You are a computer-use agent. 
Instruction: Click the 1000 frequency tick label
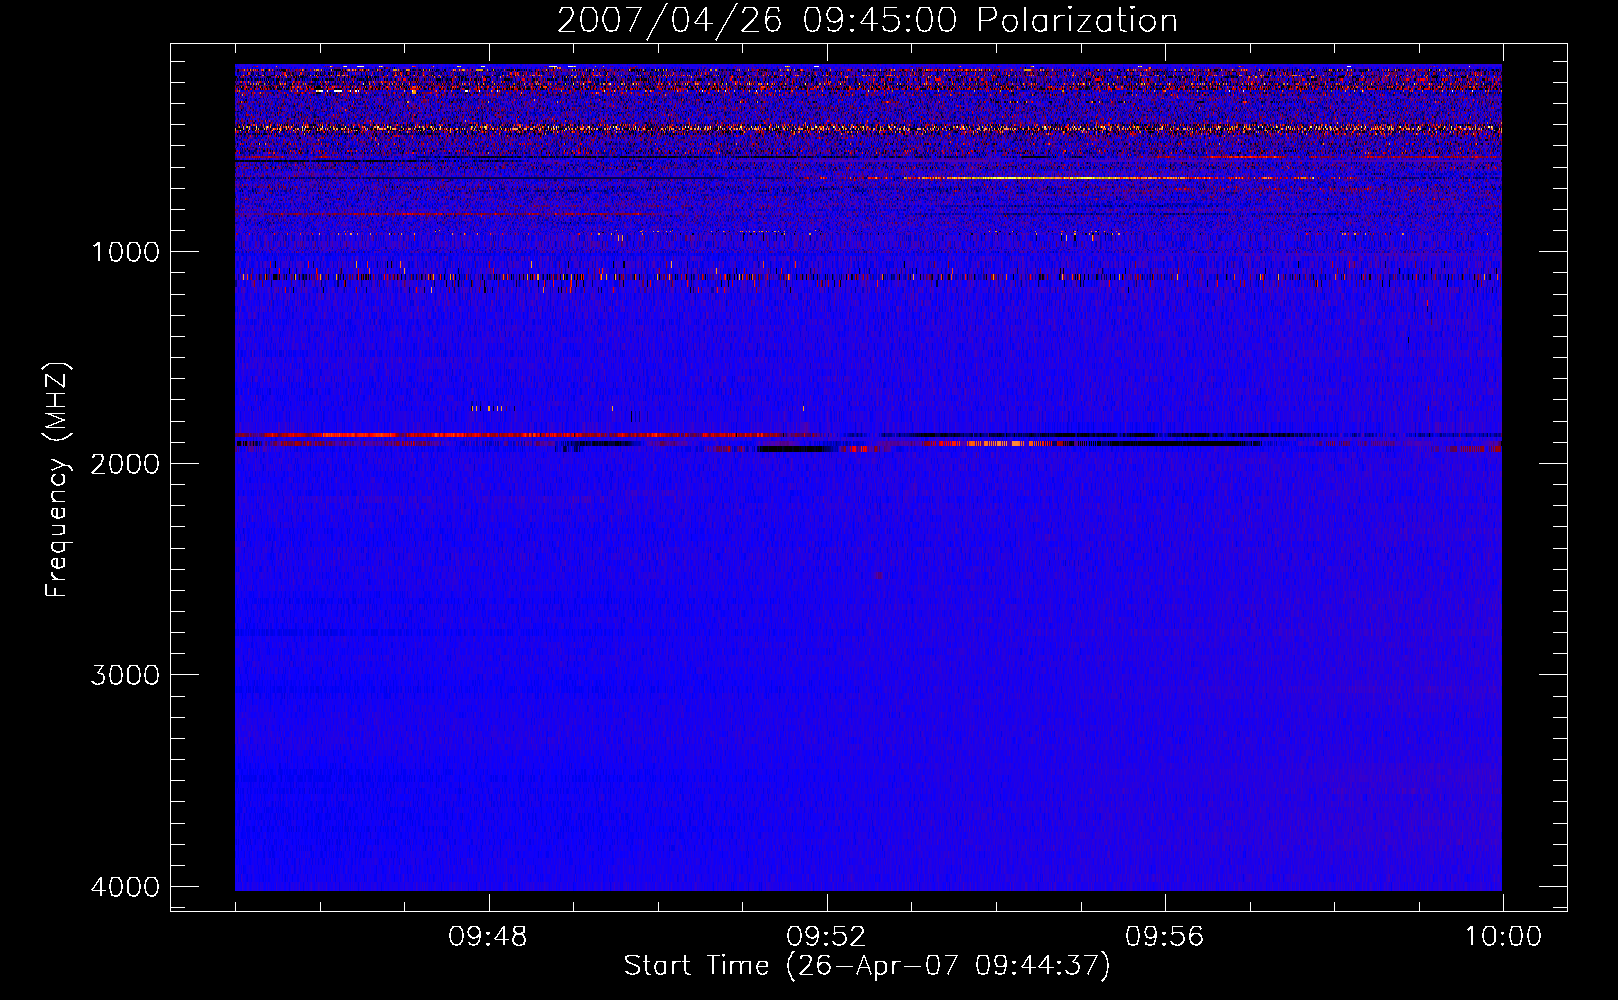tap(125, 252)
